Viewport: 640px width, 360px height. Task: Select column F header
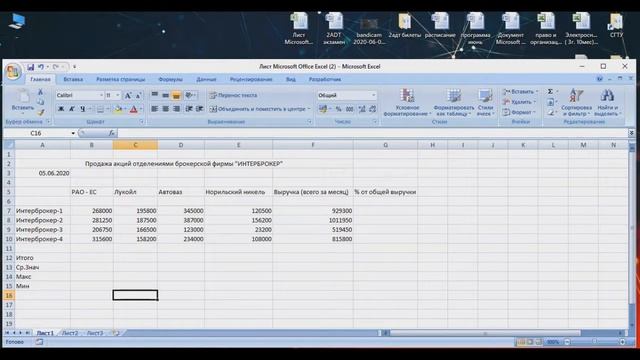(x=313, y=145)
